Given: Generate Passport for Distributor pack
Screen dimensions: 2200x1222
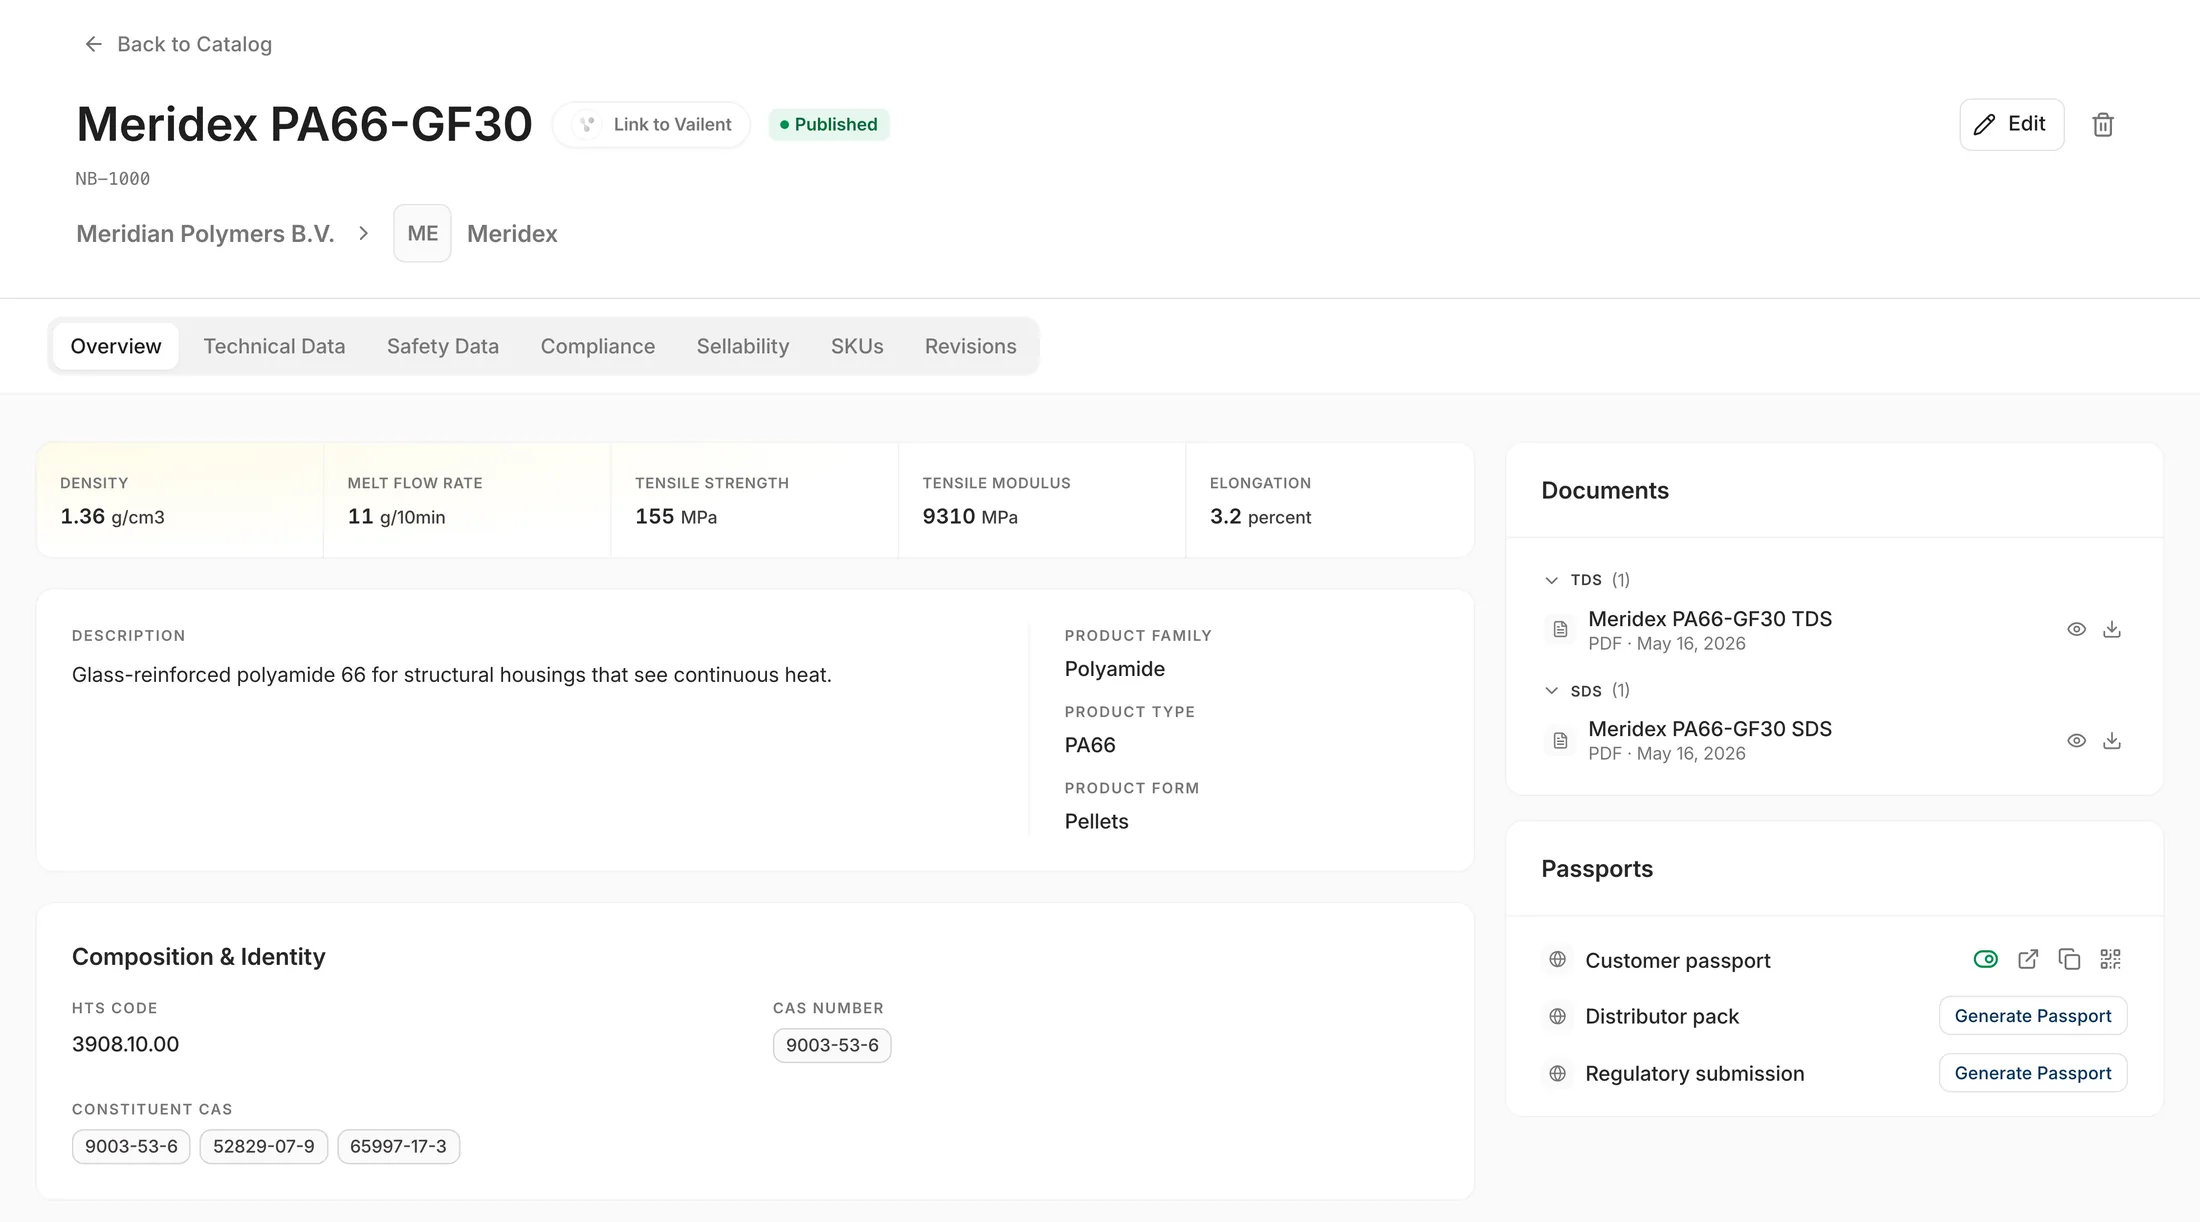Looking at the screenshot, I should pos(2033,1017).
